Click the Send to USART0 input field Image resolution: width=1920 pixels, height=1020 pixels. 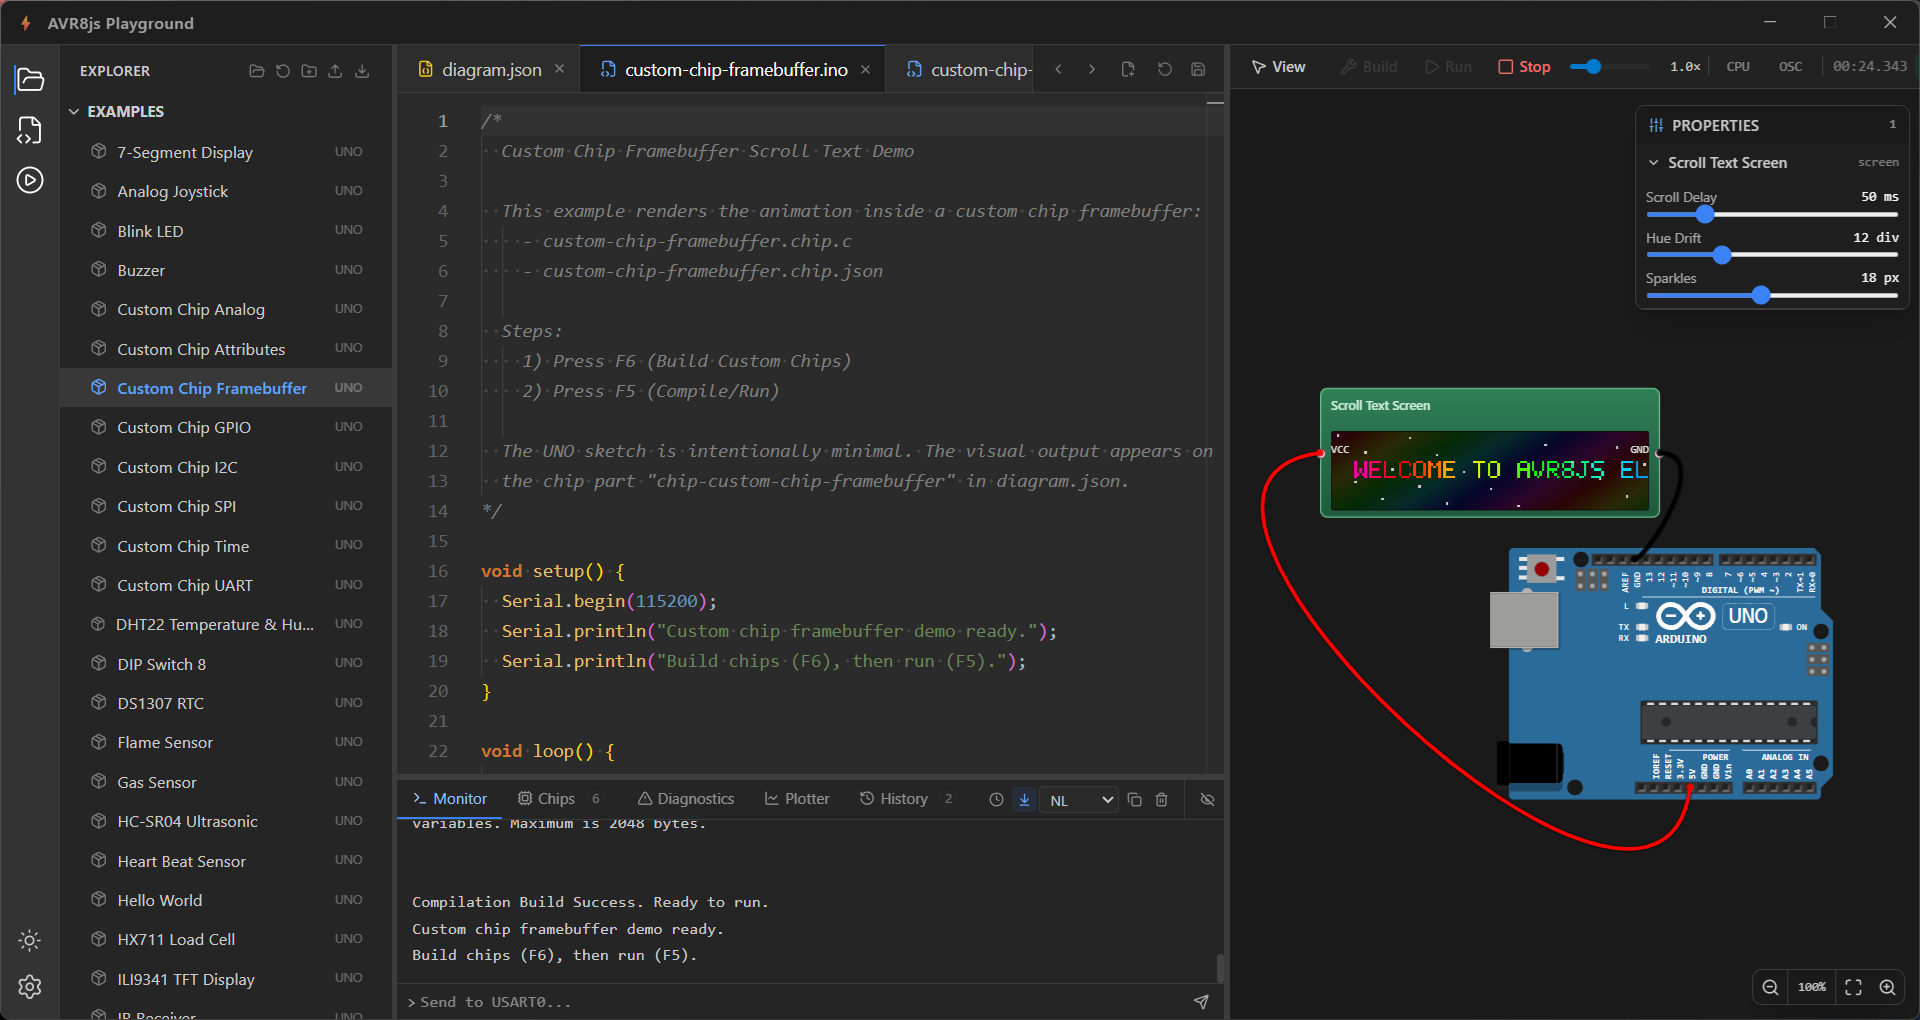pyautogui.click(x=800, y=1002)
